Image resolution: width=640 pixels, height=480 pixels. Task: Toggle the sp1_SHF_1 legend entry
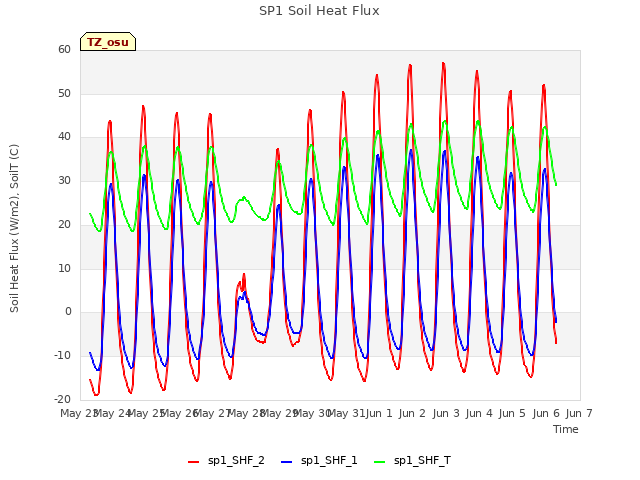coord(319,460)
